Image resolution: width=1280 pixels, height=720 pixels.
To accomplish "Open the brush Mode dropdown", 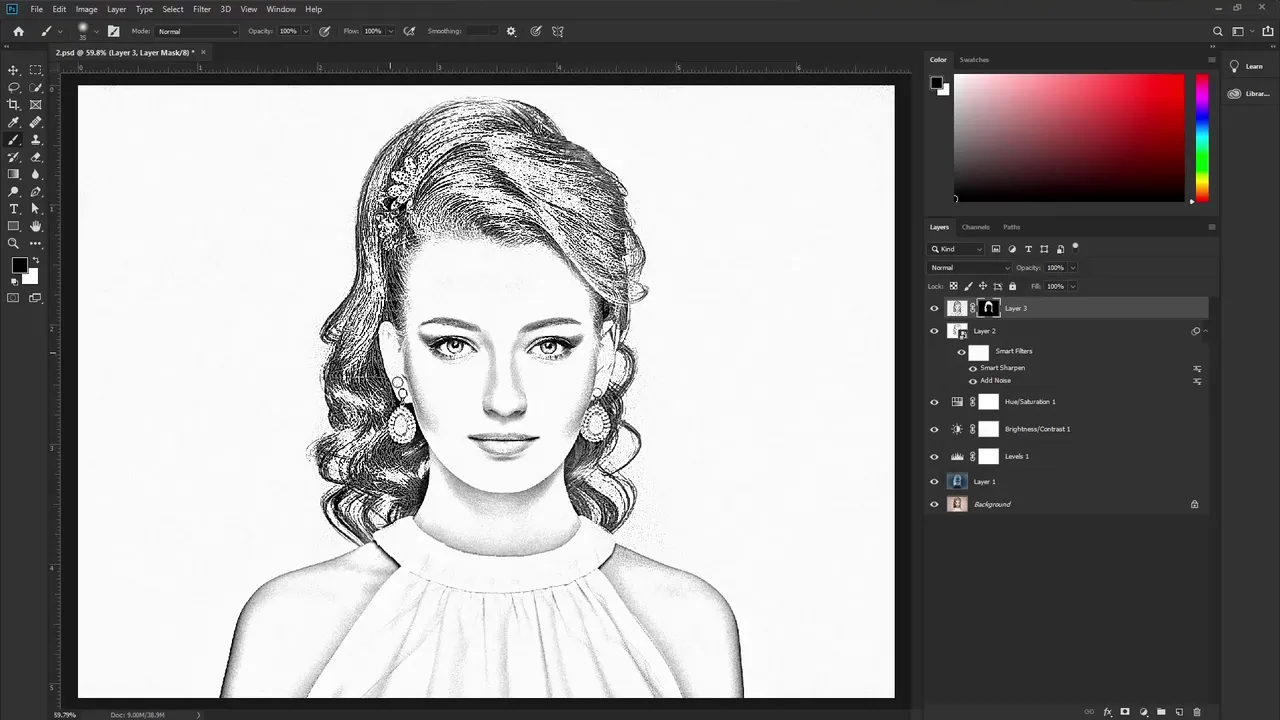I will [x=198, y=31].
